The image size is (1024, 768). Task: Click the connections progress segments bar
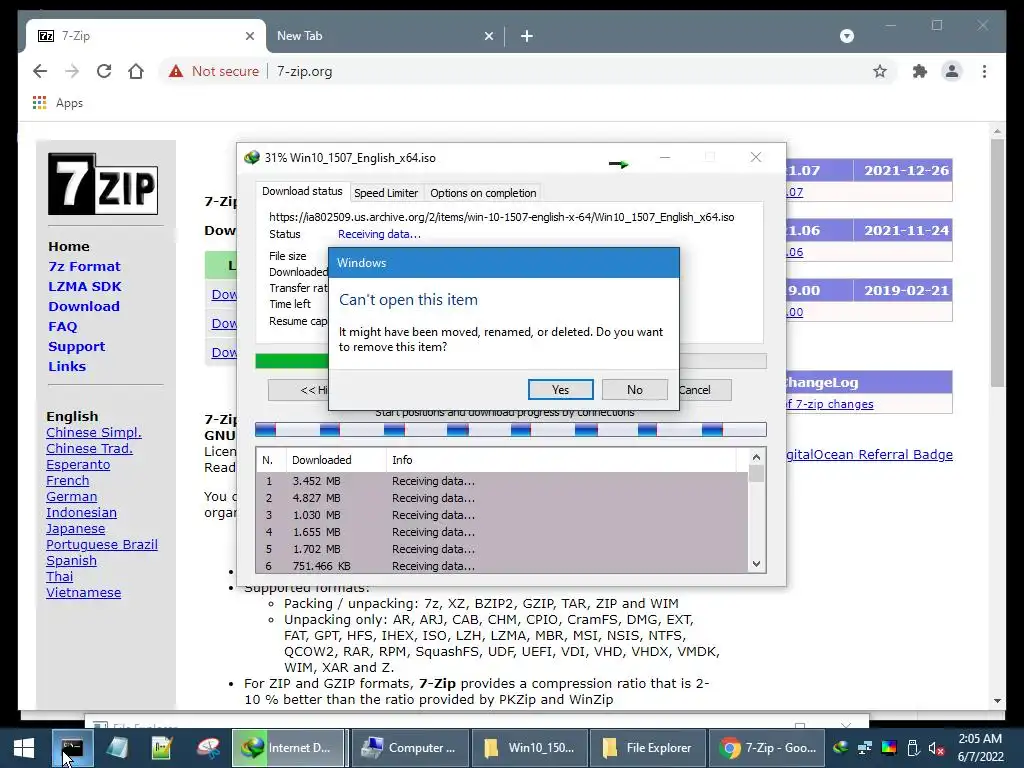click(x=510, y=429)
